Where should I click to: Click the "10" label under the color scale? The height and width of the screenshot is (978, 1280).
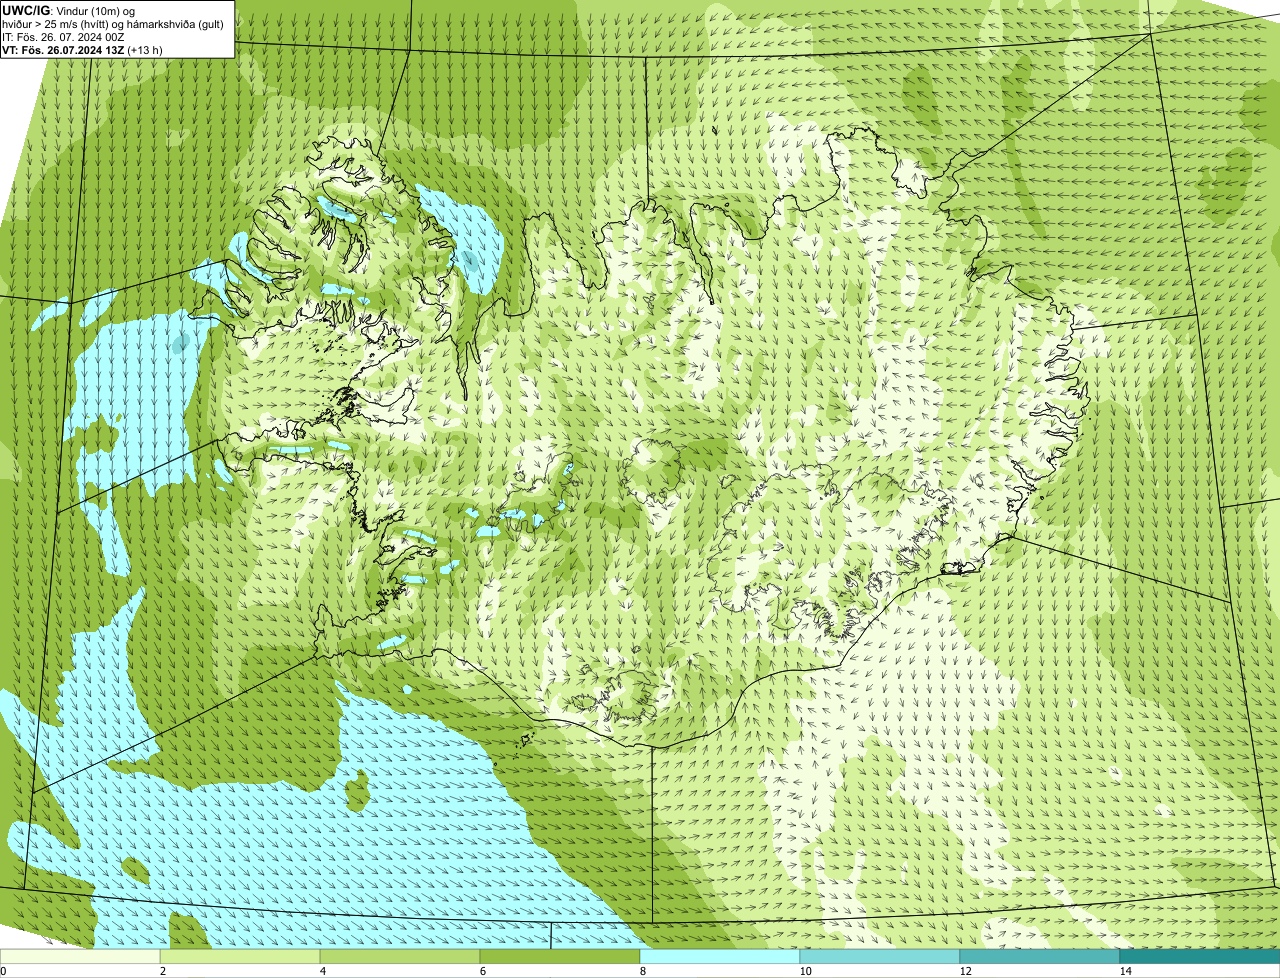tap(805, 971)
